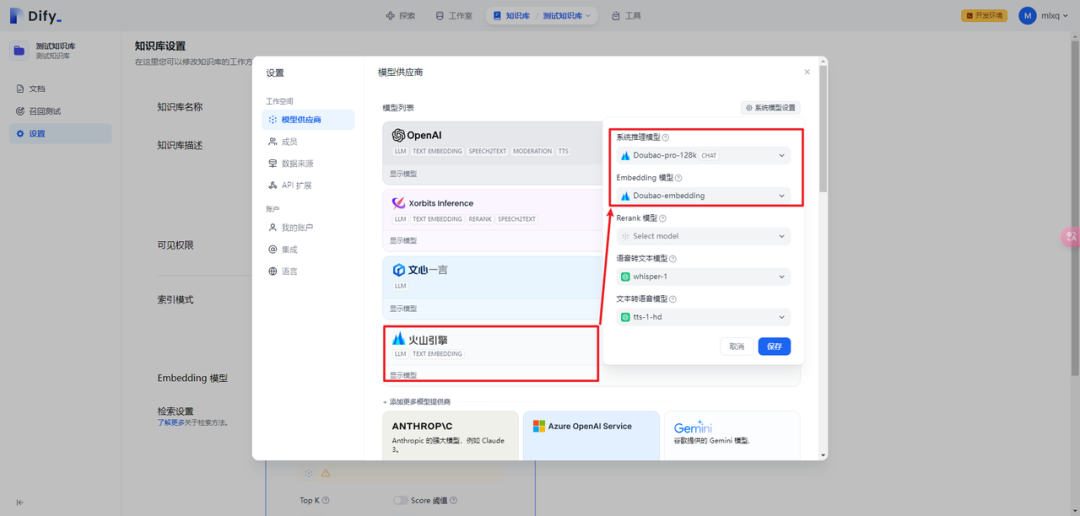Toggle the Score 阈值 switch

400,501
